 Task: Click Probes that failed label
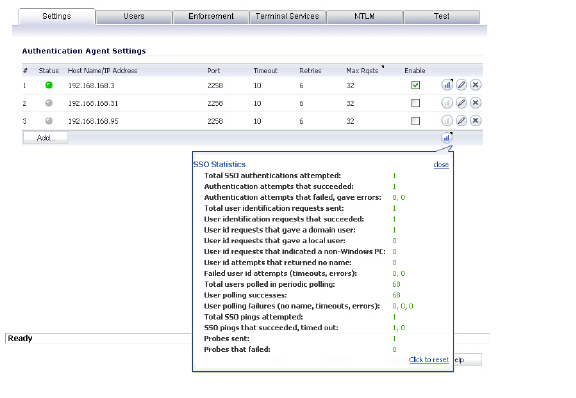(x=237, y=349)
